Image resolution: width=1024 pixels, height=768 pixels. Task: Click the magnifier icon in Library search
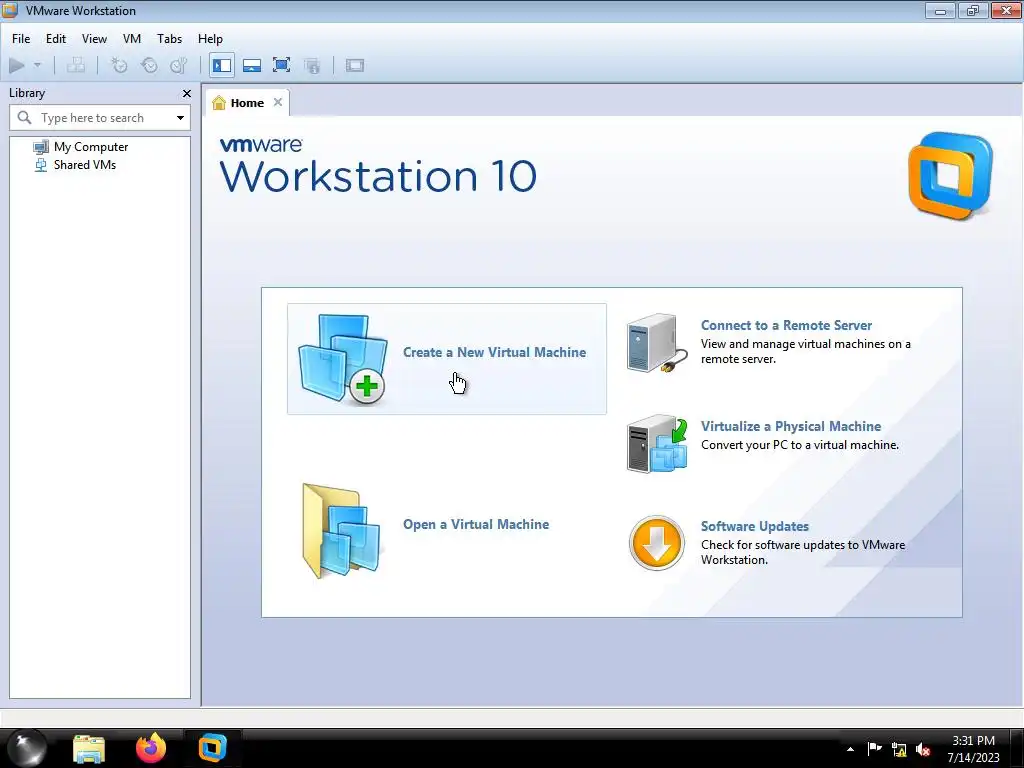[x=24, y=118]
